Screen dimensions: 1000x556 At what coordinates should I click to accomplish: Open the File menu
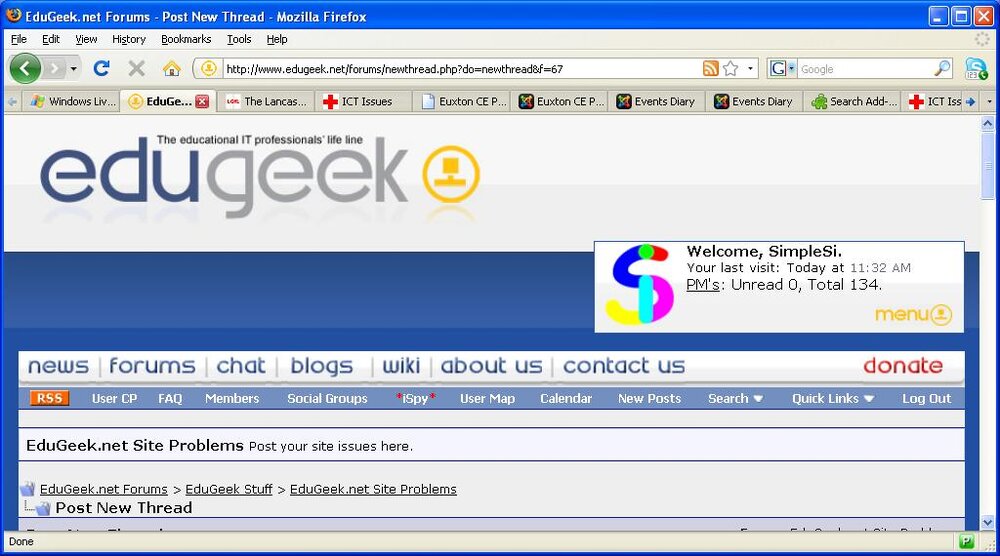click(18, 39)
